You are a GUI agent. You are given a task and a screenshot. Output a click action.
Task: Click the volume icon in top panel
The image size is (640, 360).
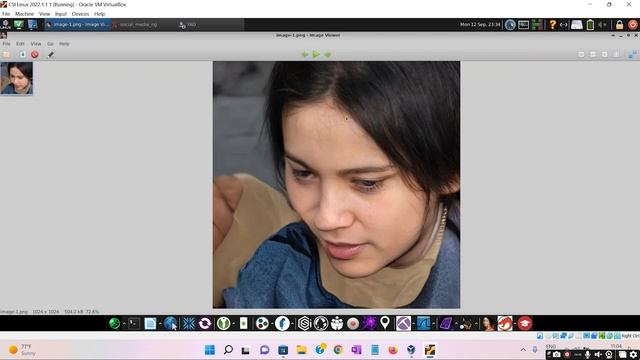pos(602,24)
